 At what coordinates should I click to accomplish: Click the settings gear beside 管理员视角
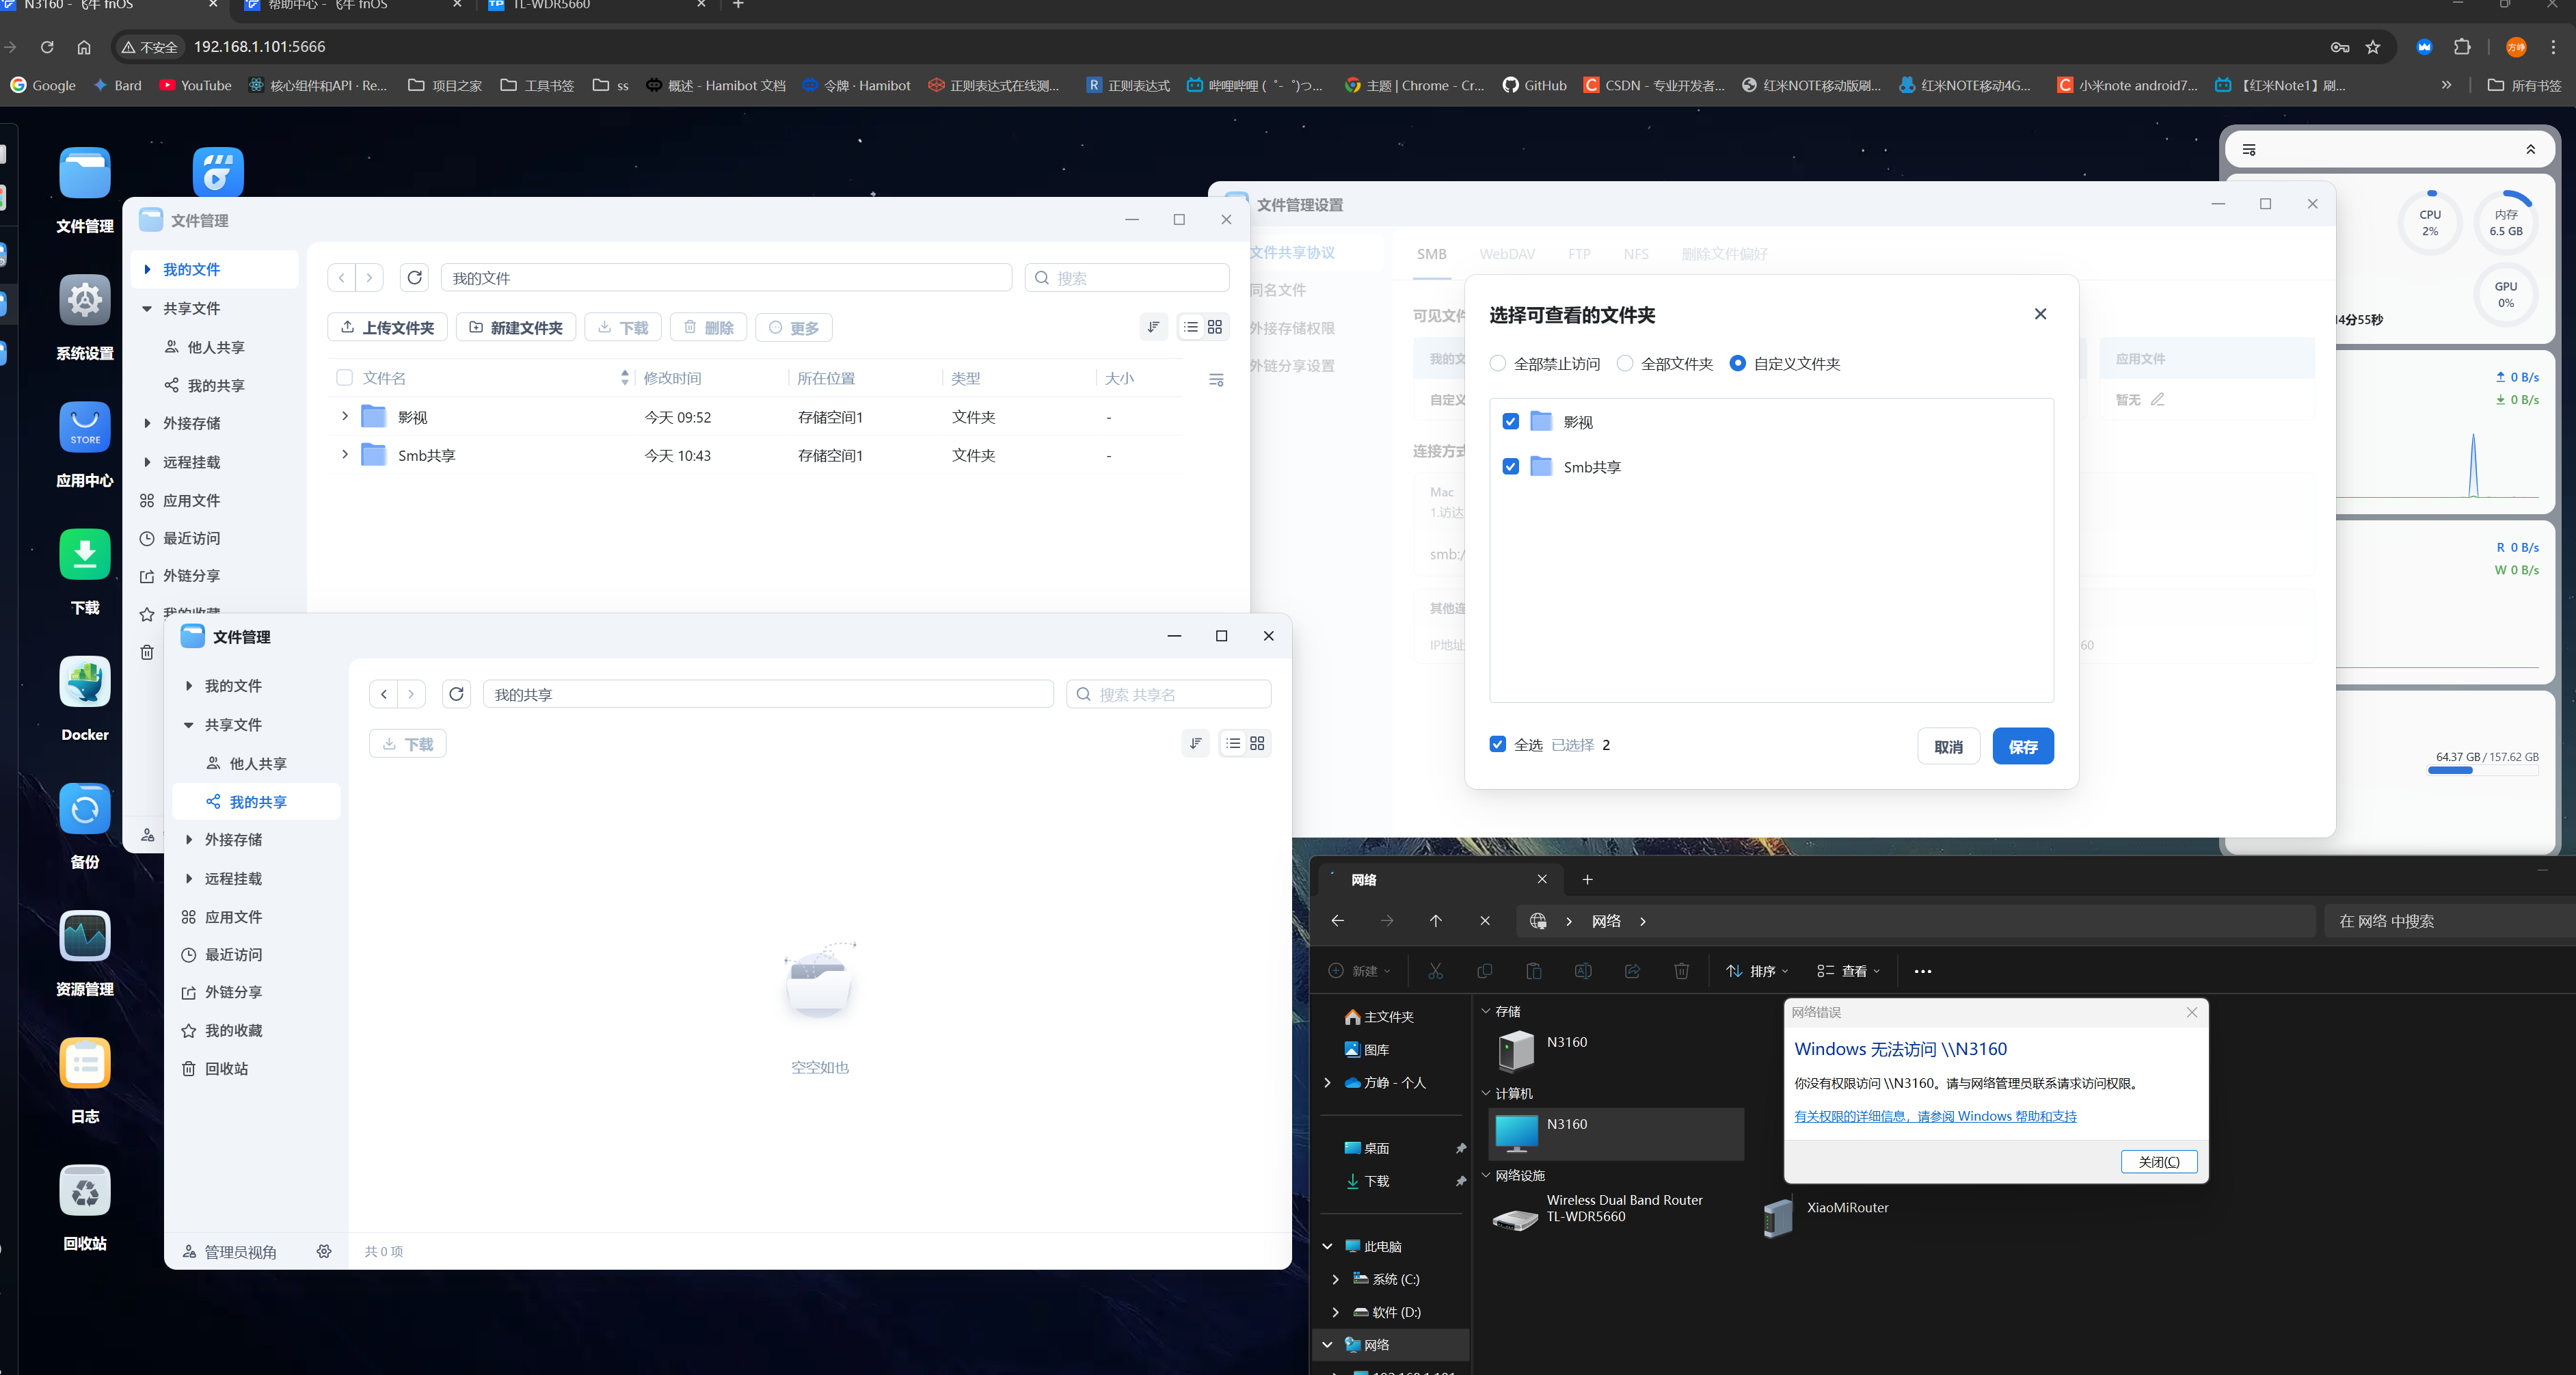[x=324, y=1251]
